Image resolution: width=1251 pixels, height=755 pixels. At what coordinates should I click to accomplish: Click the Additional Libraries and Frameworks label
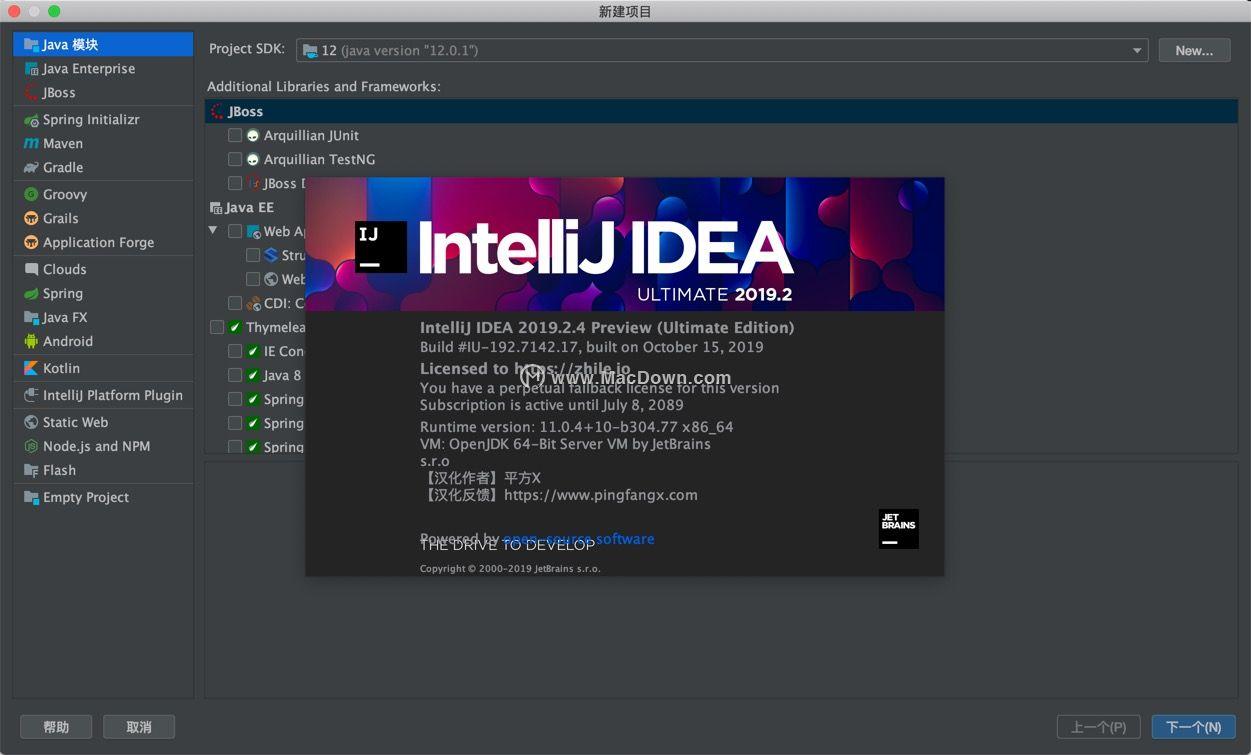(324, 86)
